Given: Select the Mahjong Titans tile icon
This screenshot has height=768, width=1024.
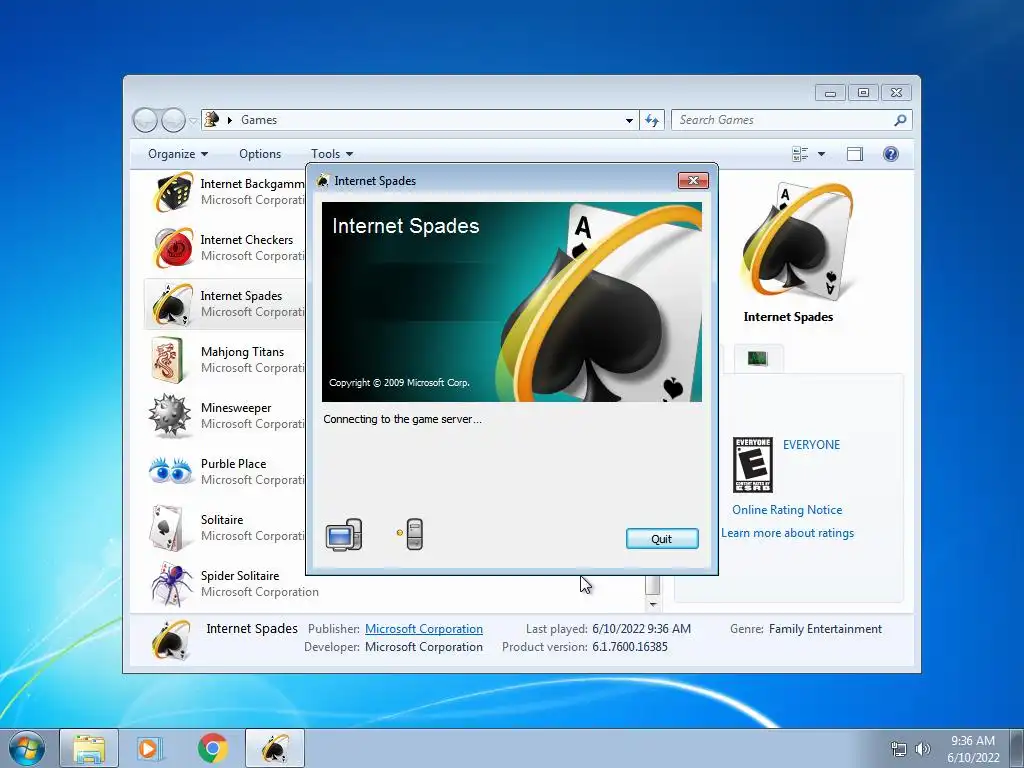Looking at the screenshot, I should pyautogui.click(x=167, y=360).
